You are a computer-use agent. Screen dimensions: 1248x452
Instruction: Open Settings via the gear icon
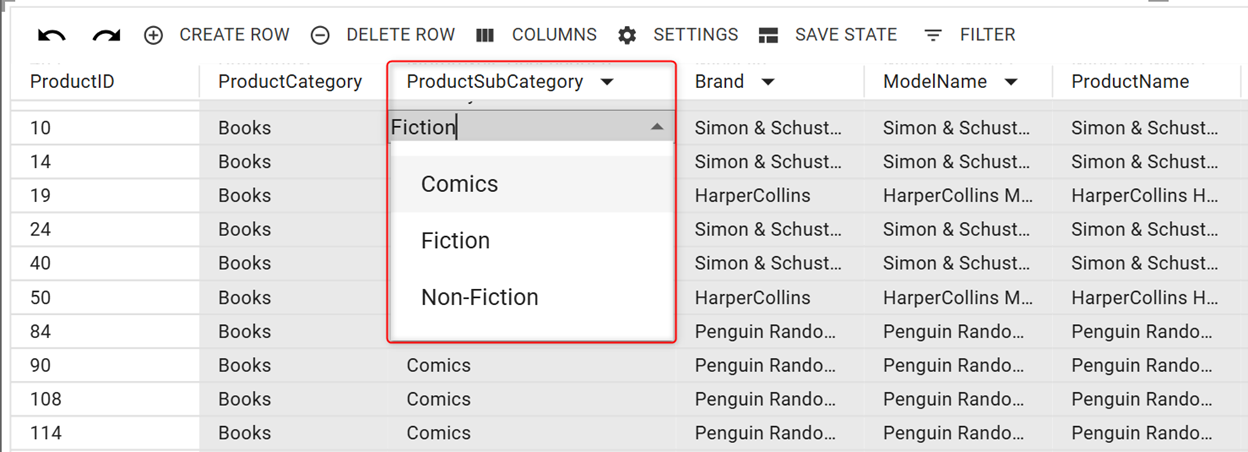pyautogui.click(x=627, y=36)
